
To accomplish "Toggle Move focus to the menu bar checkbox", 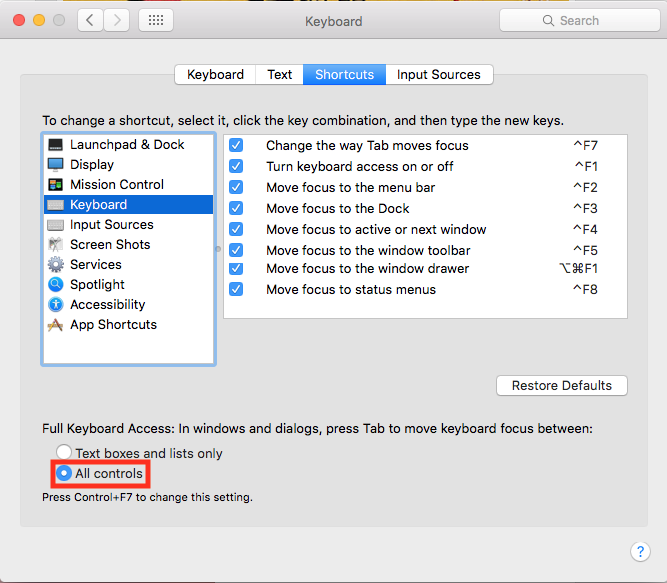I will [236, 187].
